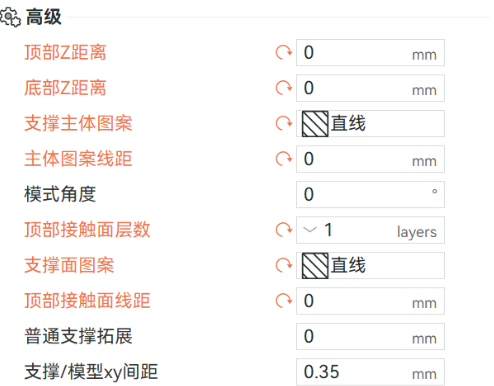Click the 高级 section heading
Viewport: 494px width, 386px height.
(44, 17)
